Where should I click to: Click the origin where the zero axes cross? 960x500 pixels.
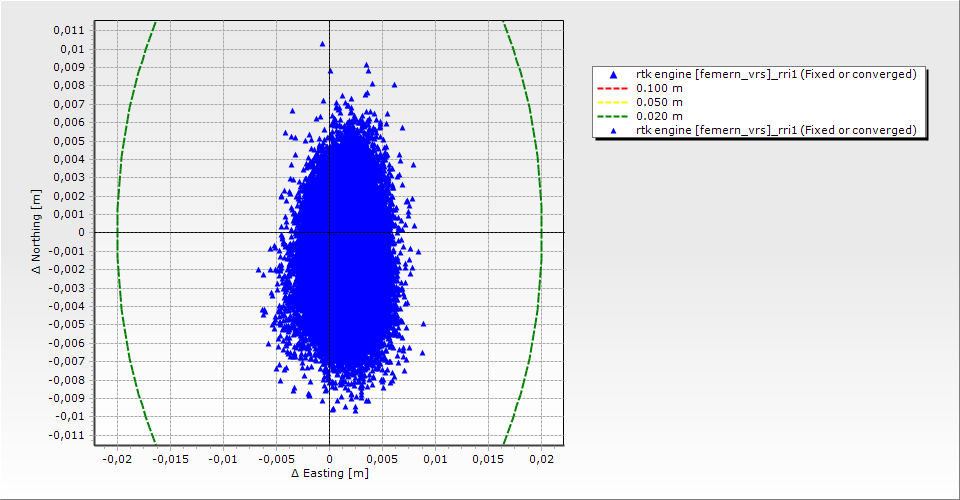tap(329, 232)
